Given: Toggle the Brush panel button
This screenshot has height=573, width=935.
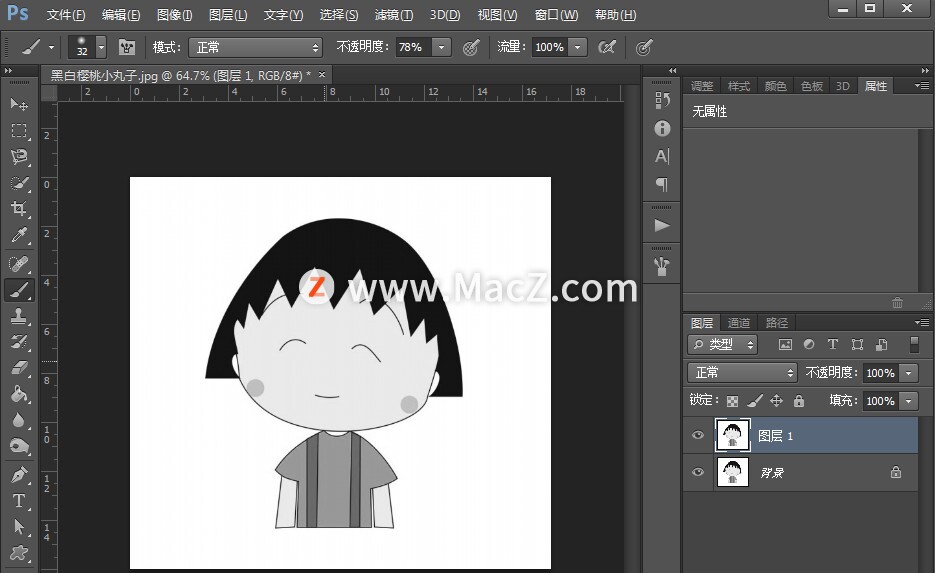Looking at the screenshot, I should (x=126, y=47).
